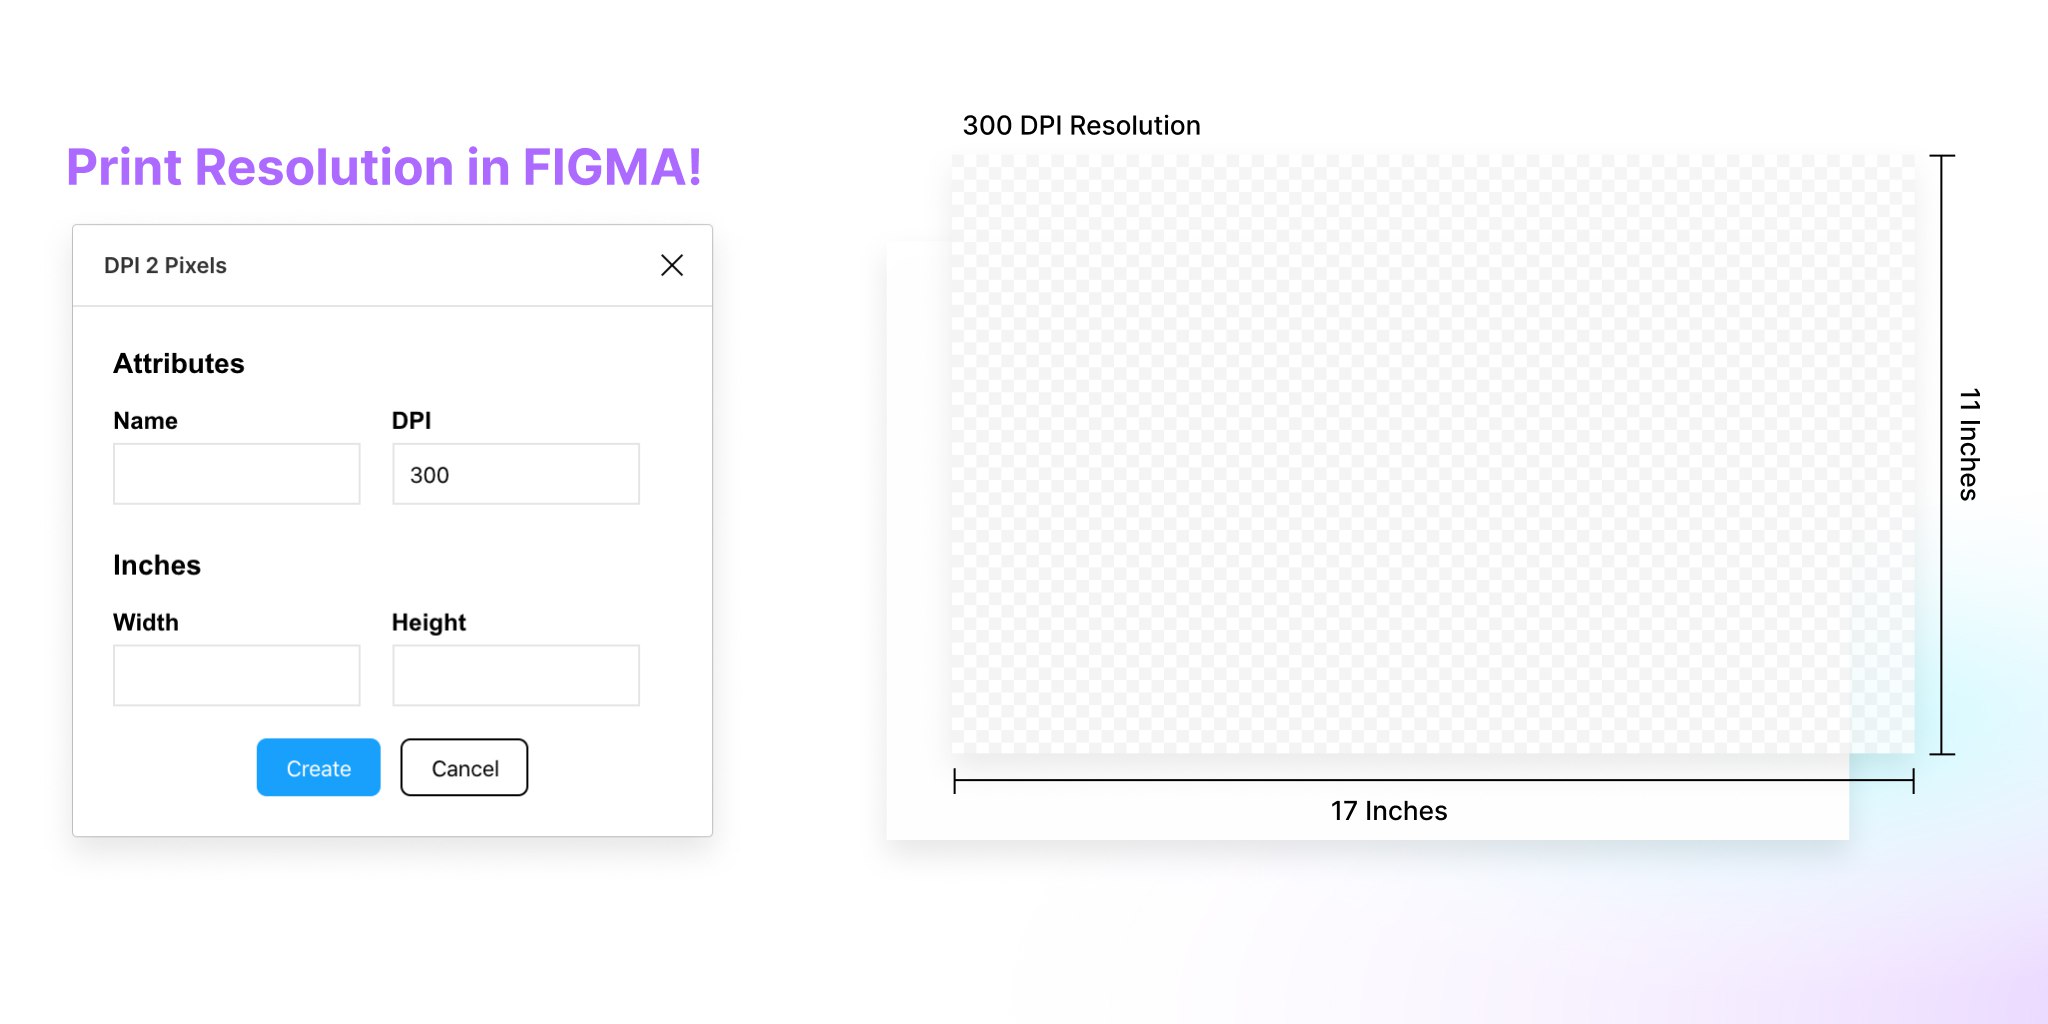Click the Width field label
Screen dimensions: 2048x1024
(146, 622)
